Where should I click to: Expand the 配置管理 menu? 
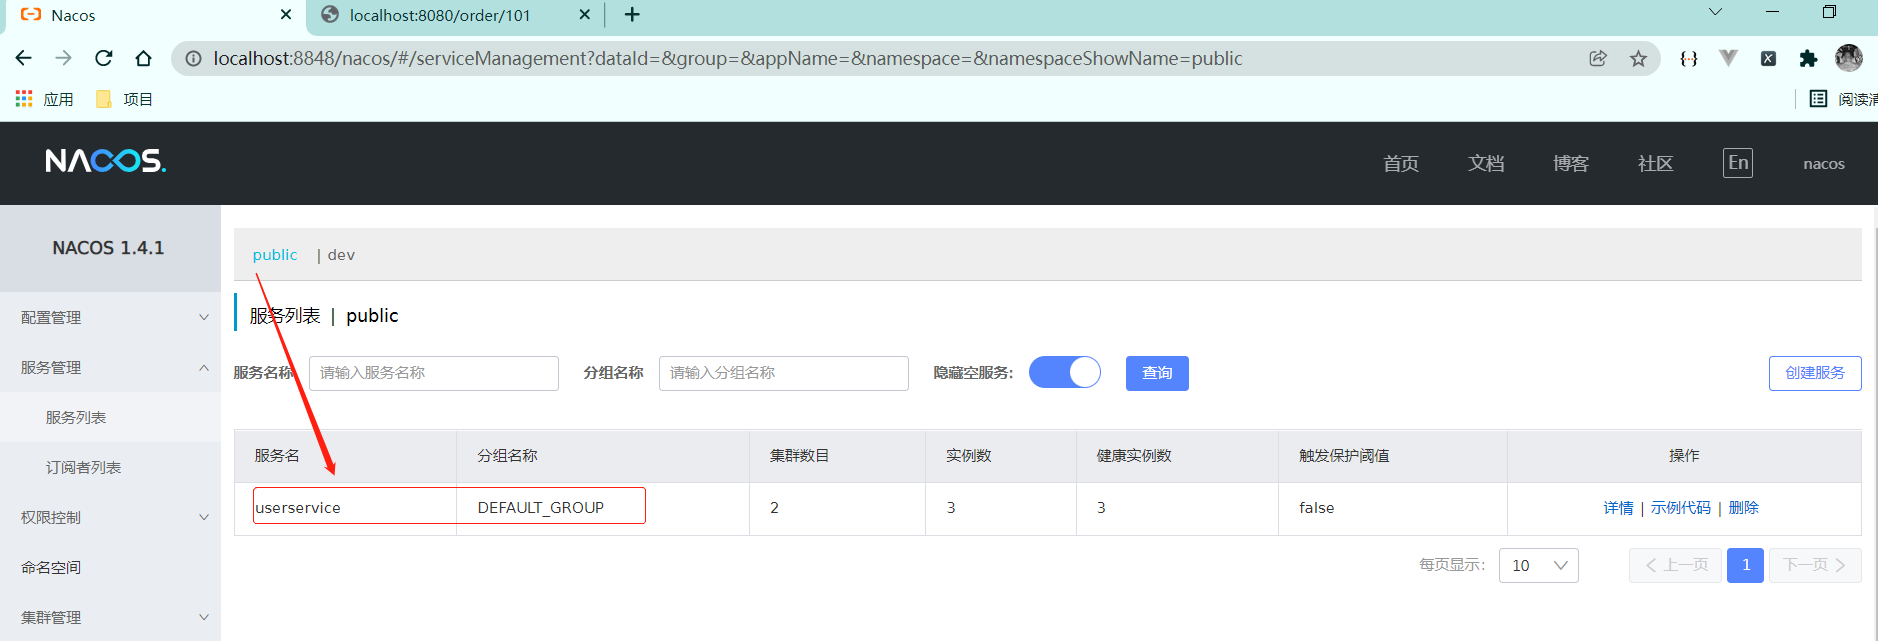(x=110, y=317)
